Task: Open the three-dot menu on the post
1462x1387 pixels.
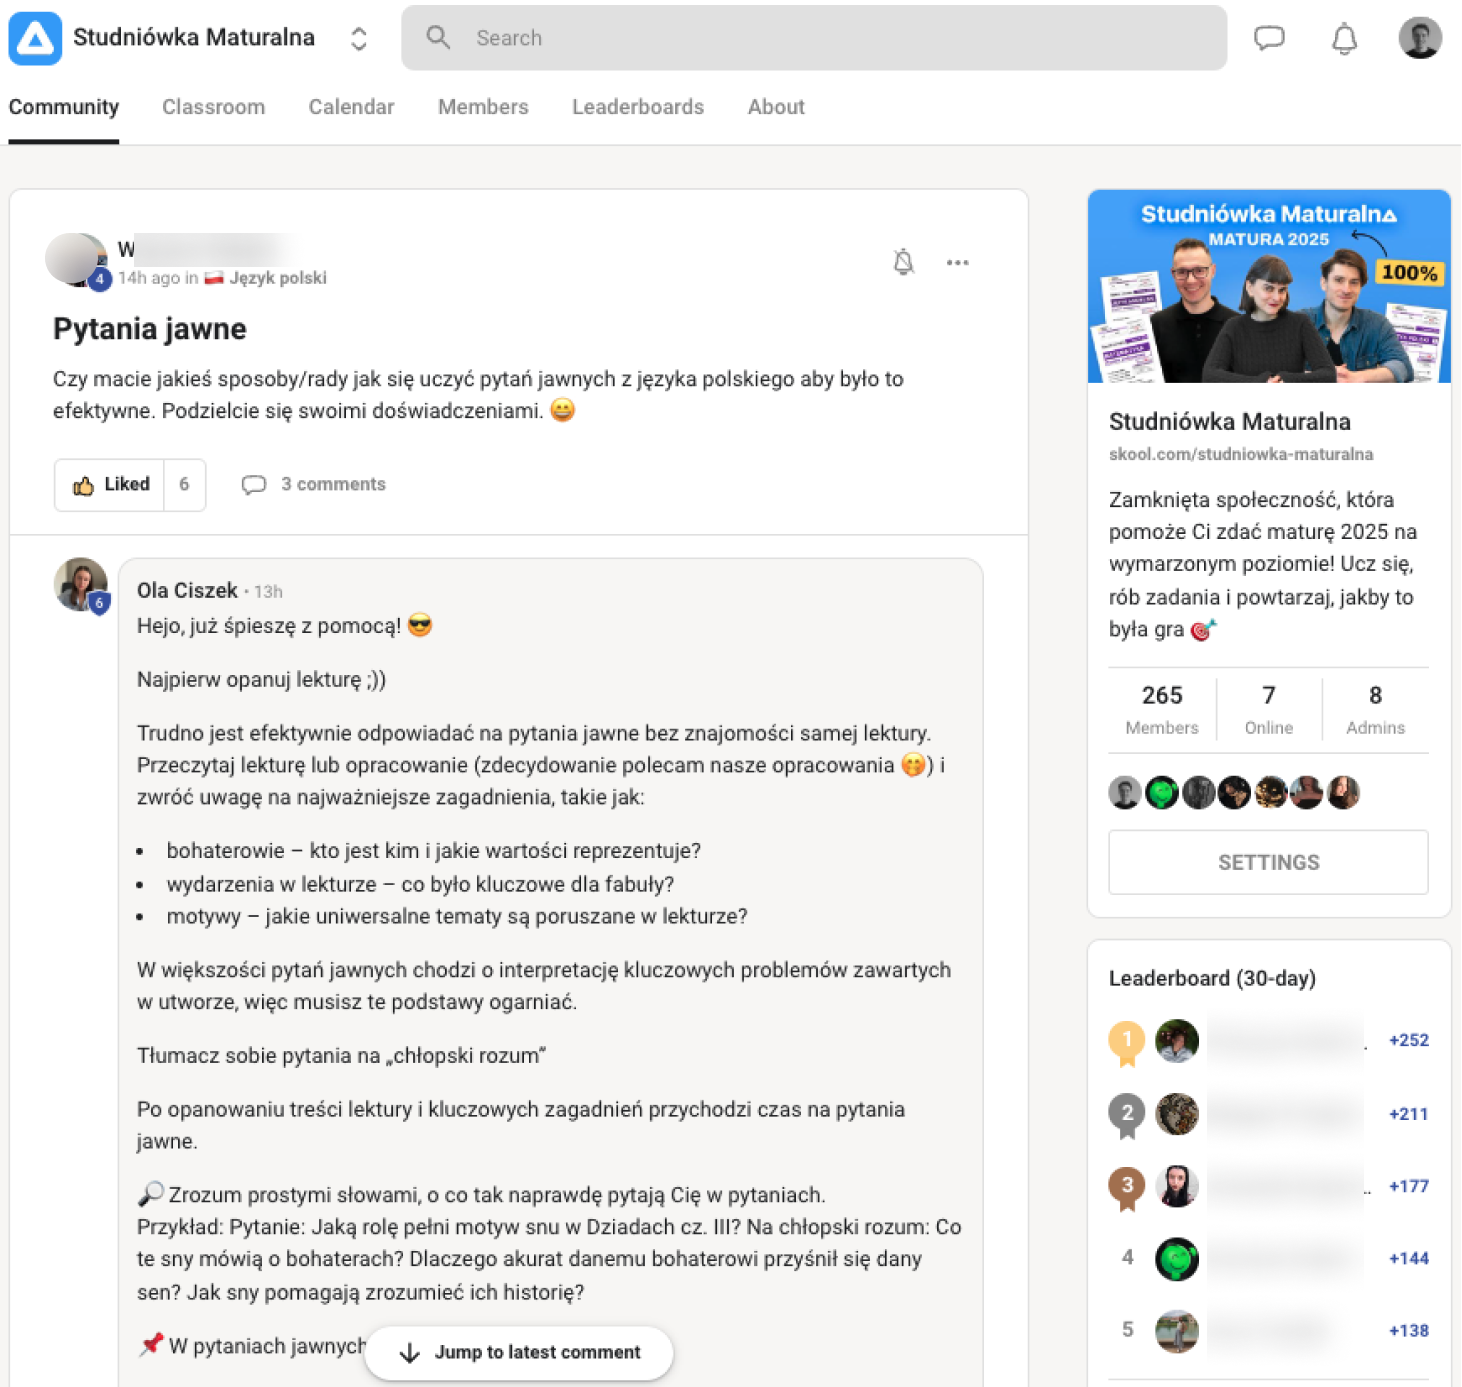Action: (x=957, y=262)
